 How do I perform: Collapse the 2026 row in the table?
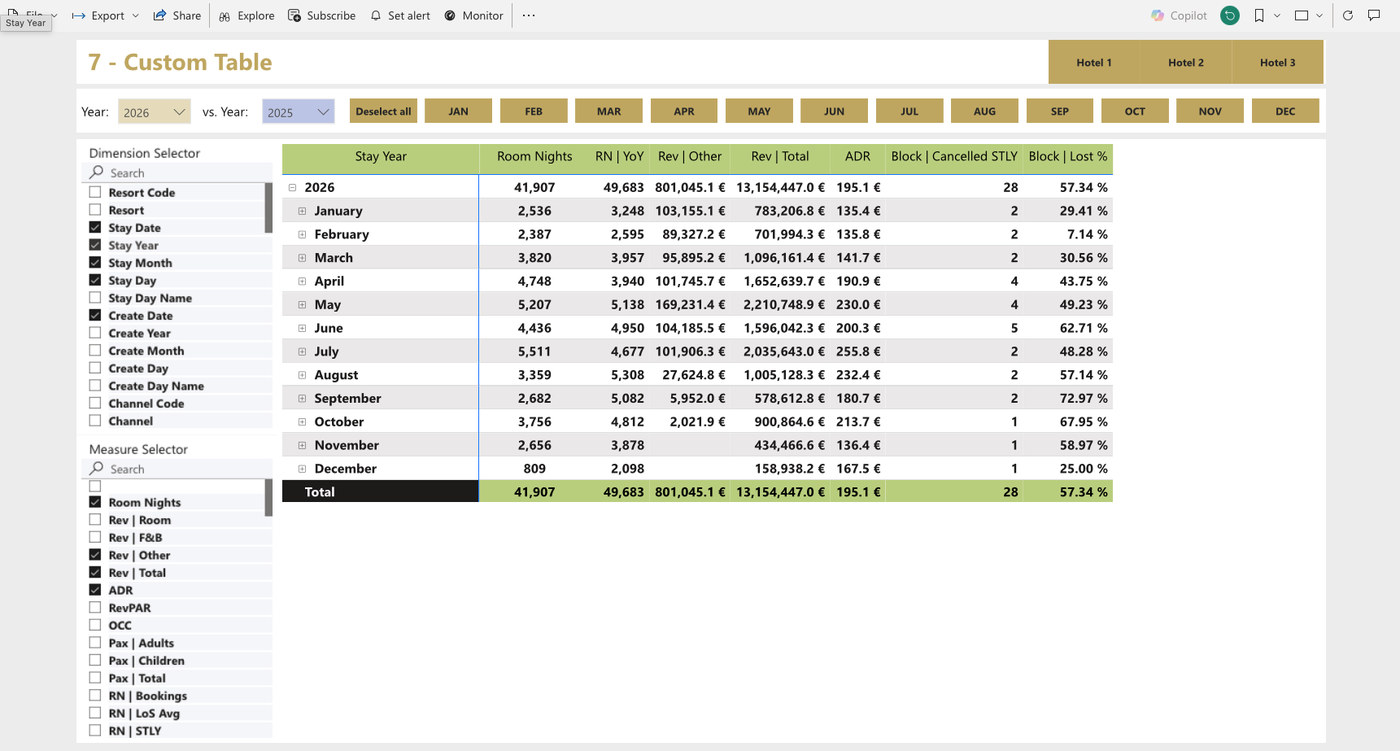[x=293, y=187]
